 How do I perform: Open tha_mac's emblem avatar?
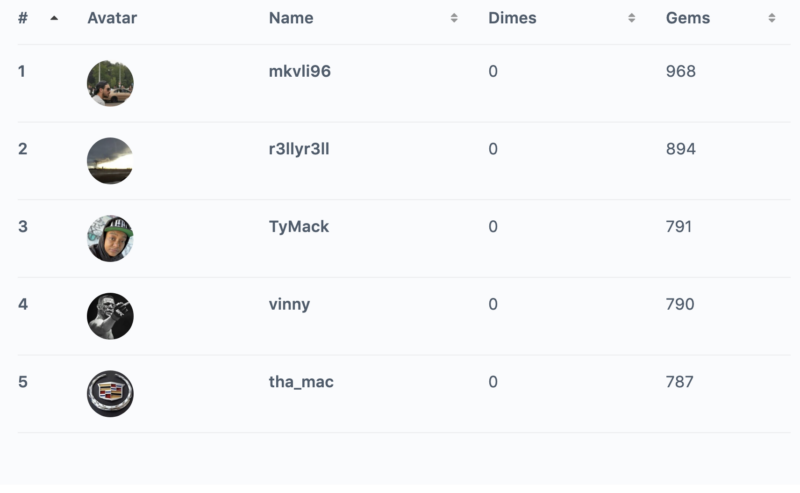[110, 393]
